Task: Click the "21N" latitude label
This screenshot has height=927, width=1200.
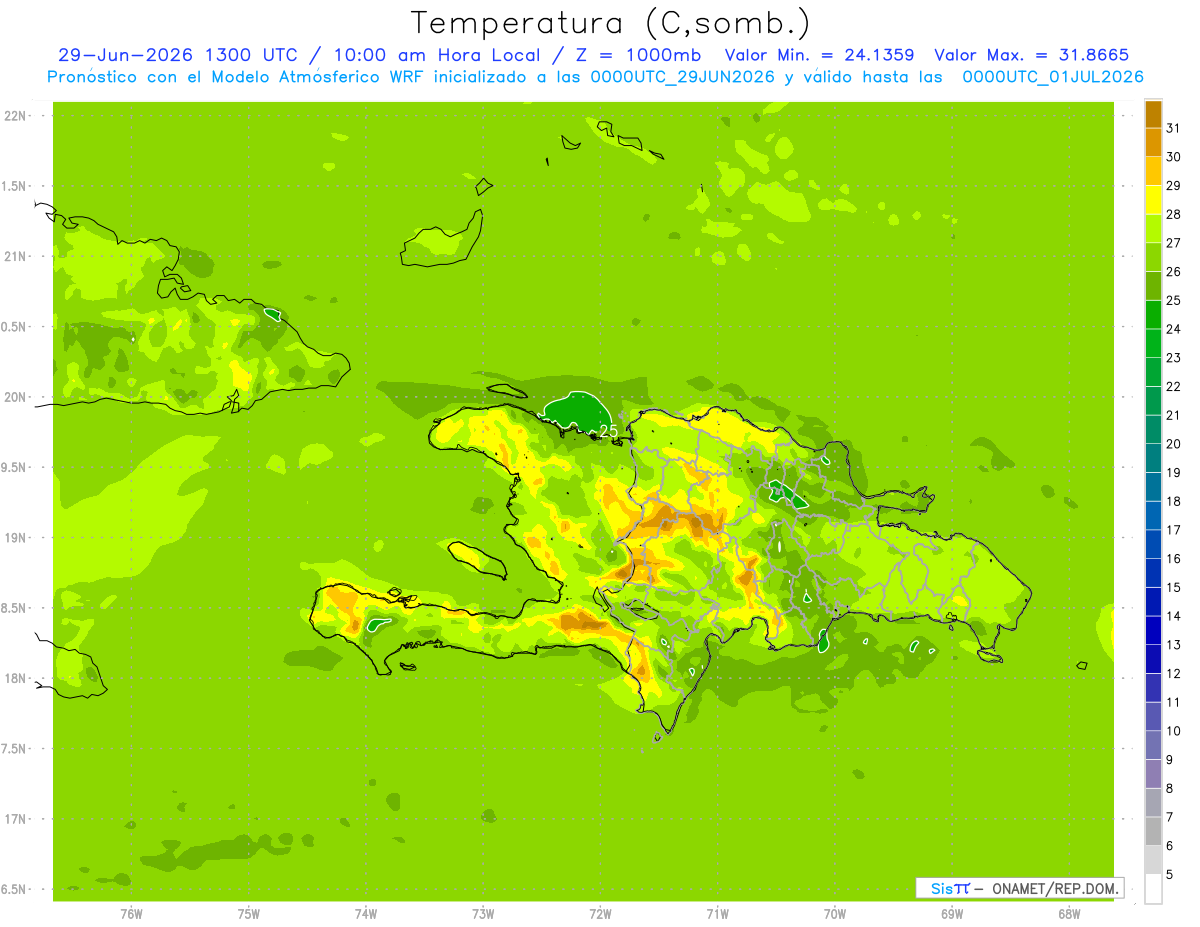Action: point(16,257)
